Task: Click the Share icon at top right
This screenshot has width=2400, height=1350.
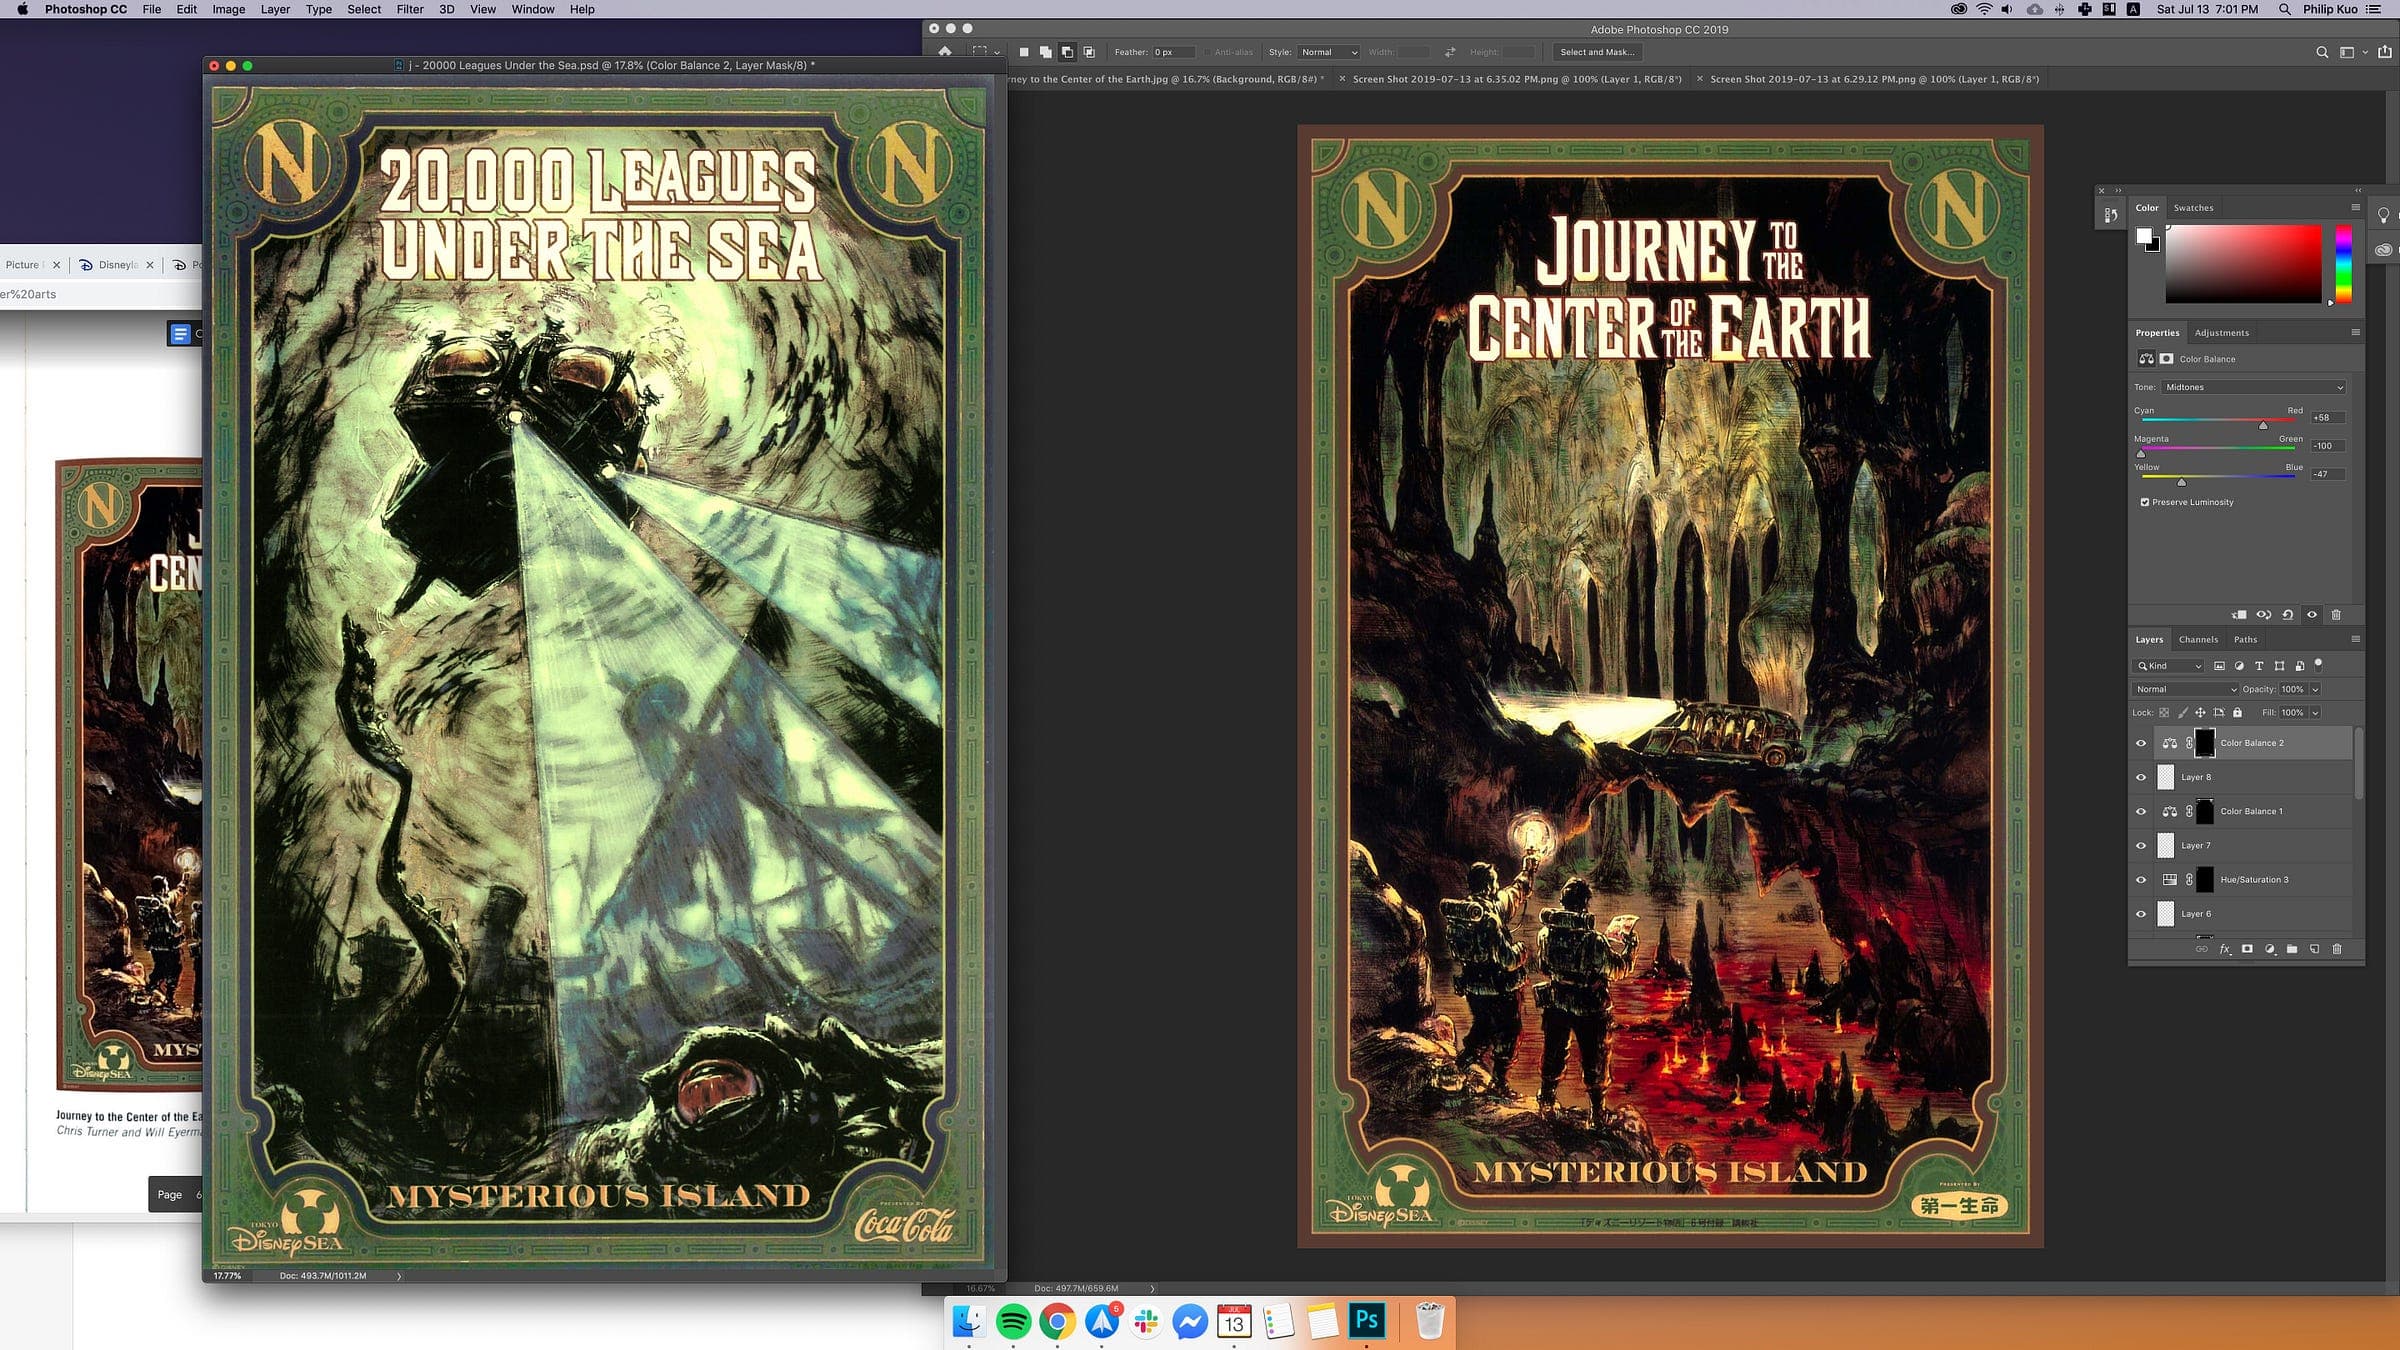Action: point(2385,52)
